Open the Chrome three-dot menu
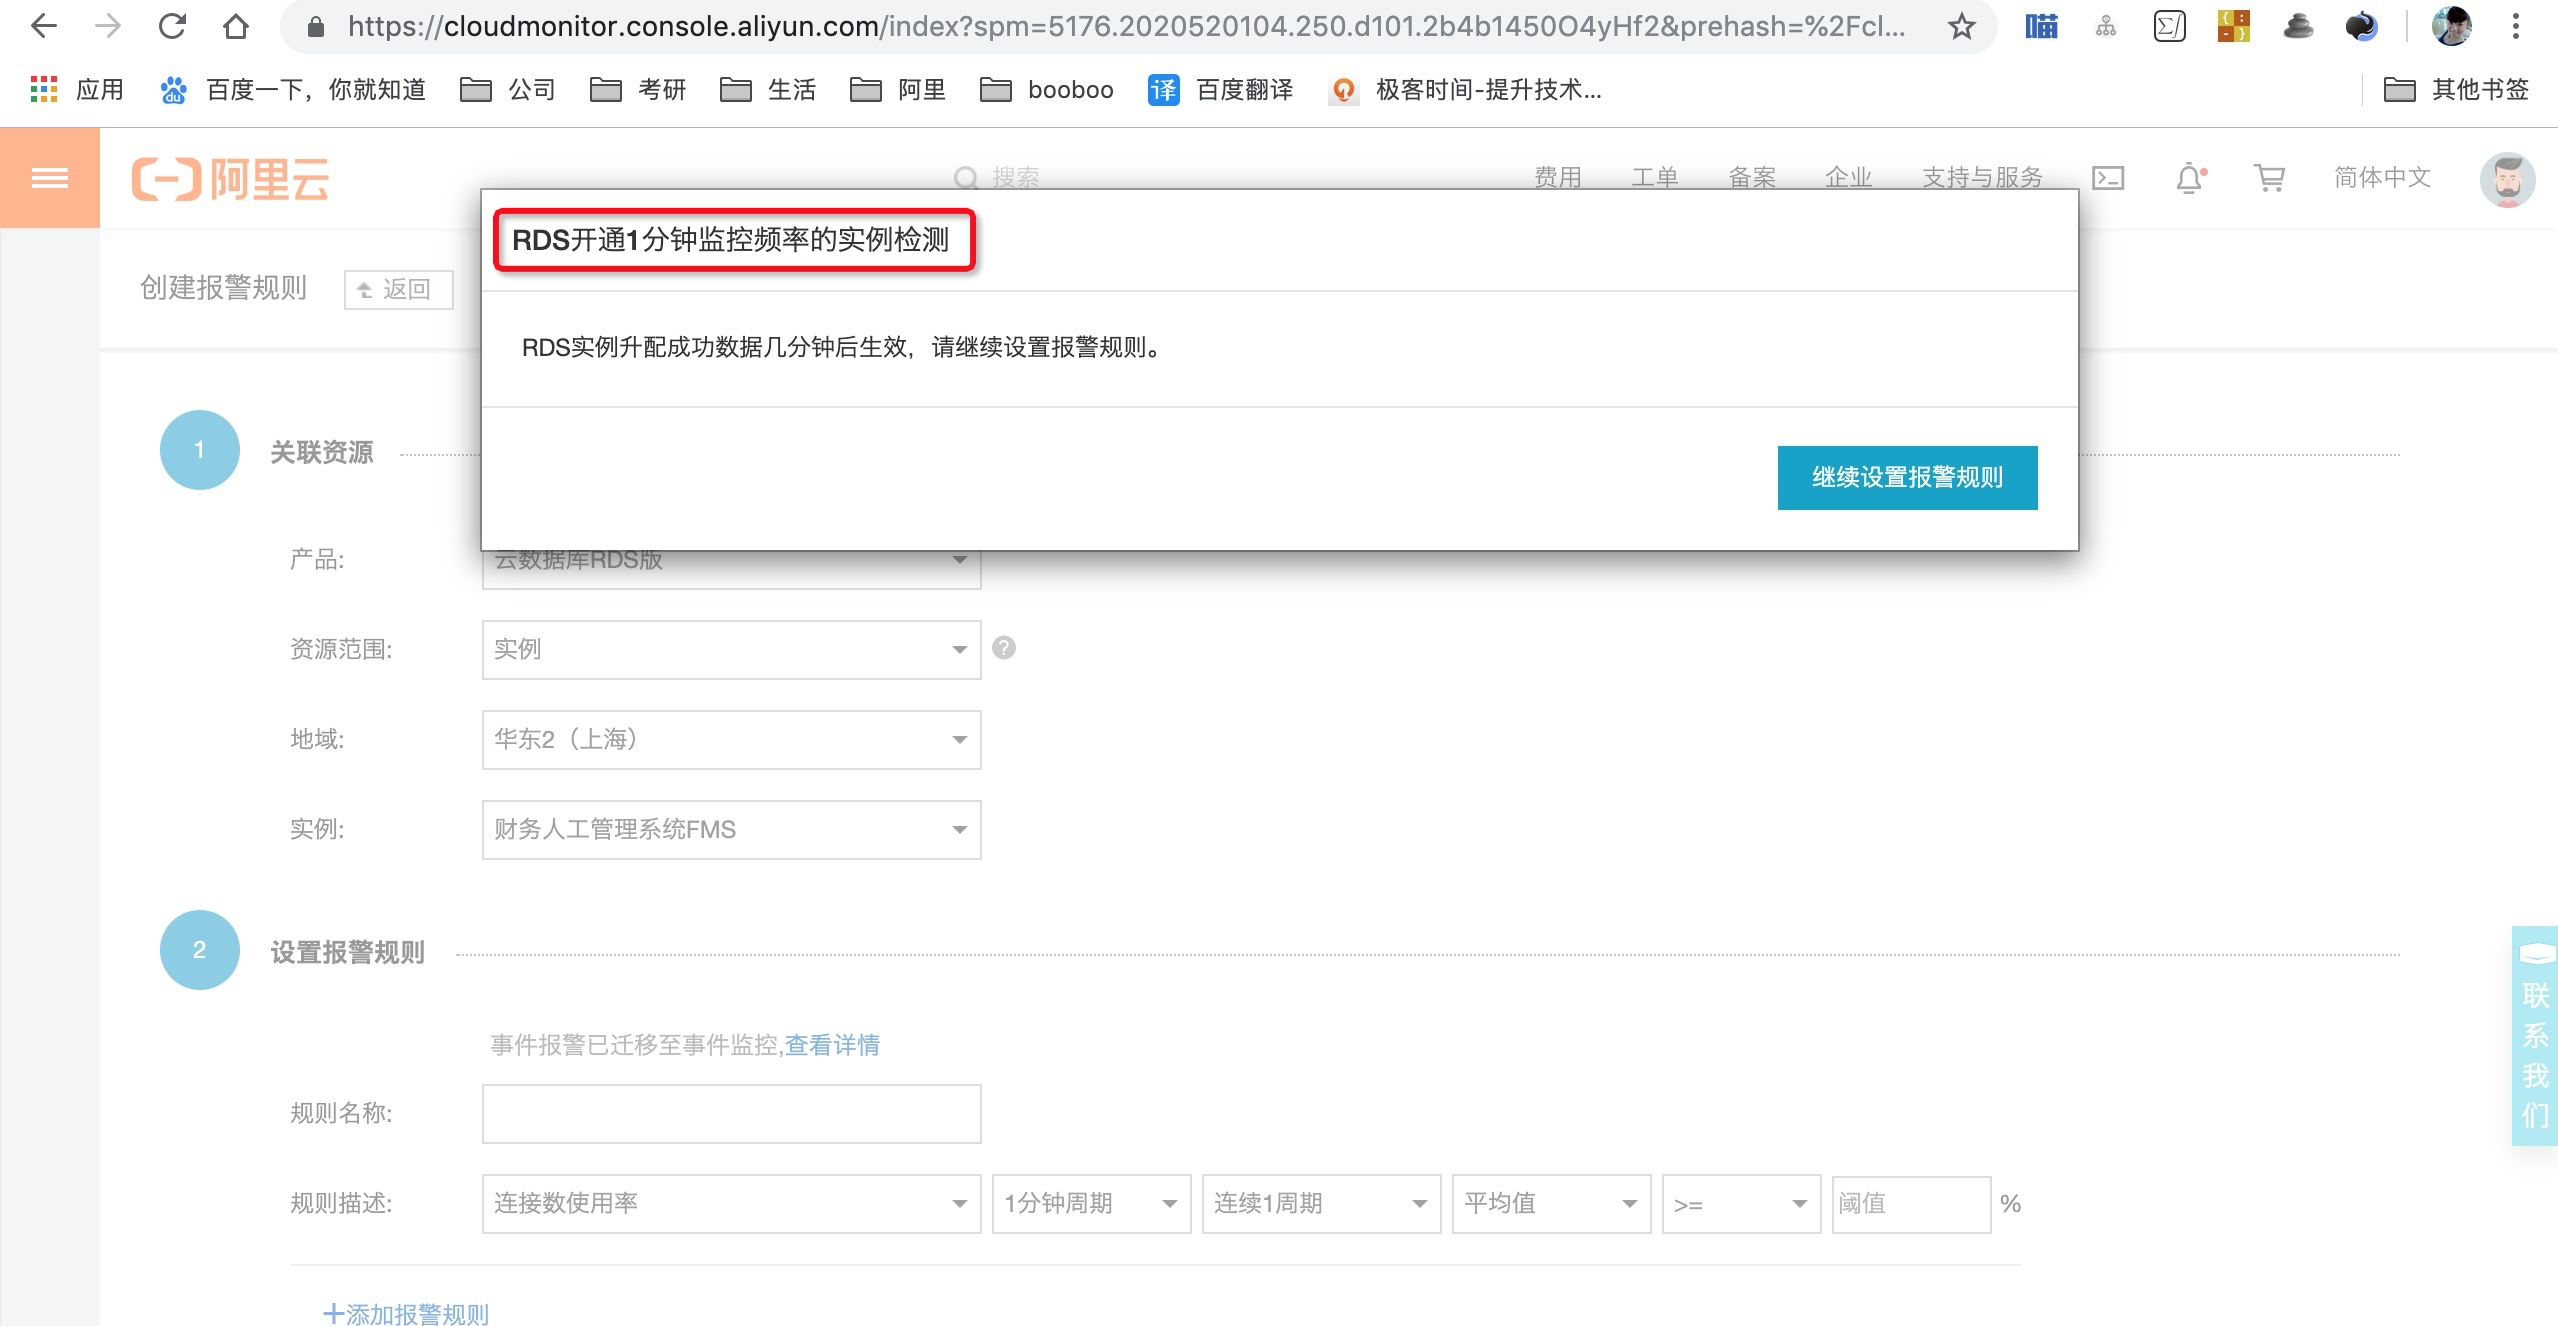 (x=2515, y=26)
